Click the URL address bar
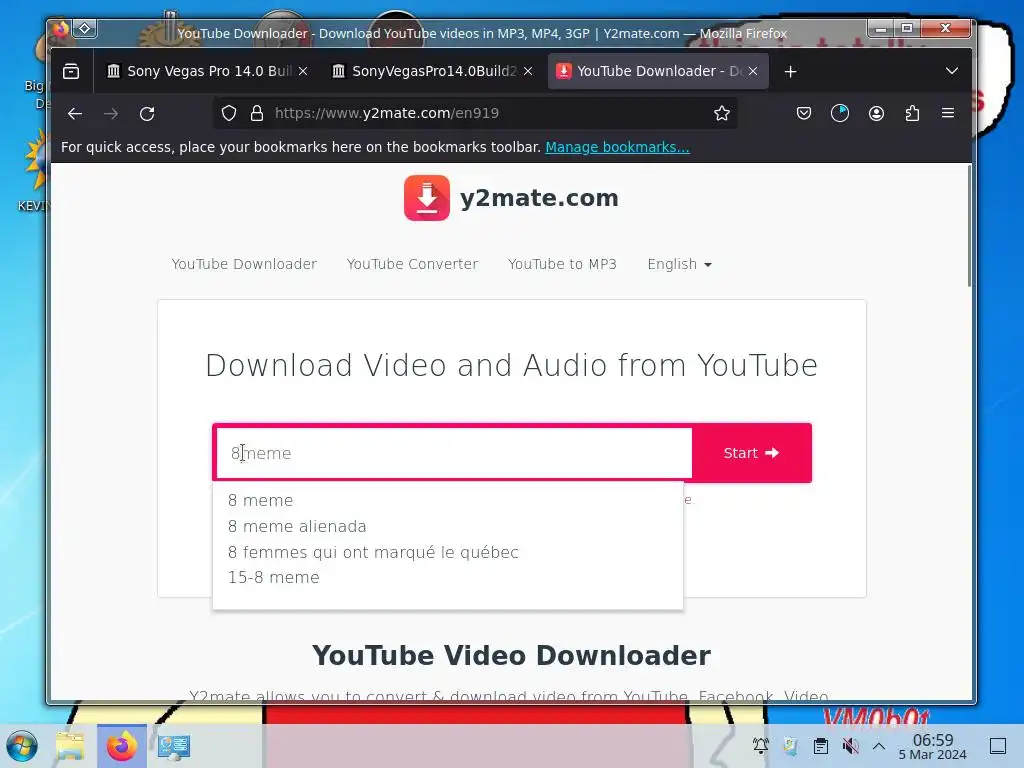This screenshot has width=1024, height=768. [x=475, y=114]
